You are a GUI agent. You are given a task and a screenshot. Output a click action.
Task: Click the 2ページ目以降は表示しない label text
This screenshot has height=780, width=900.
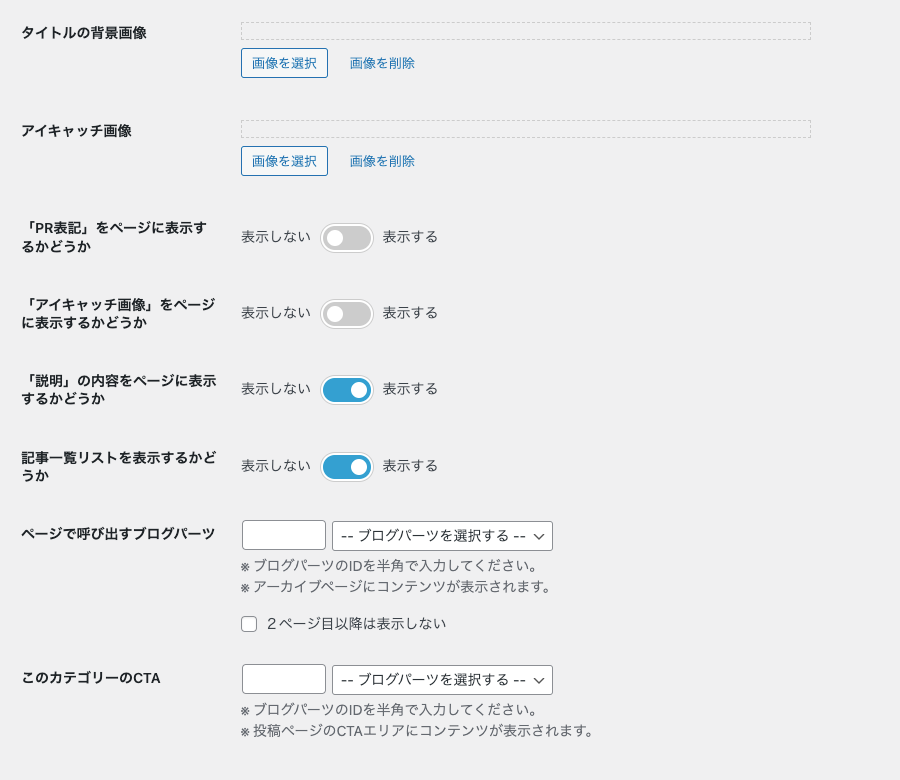(x=356, y=624)
